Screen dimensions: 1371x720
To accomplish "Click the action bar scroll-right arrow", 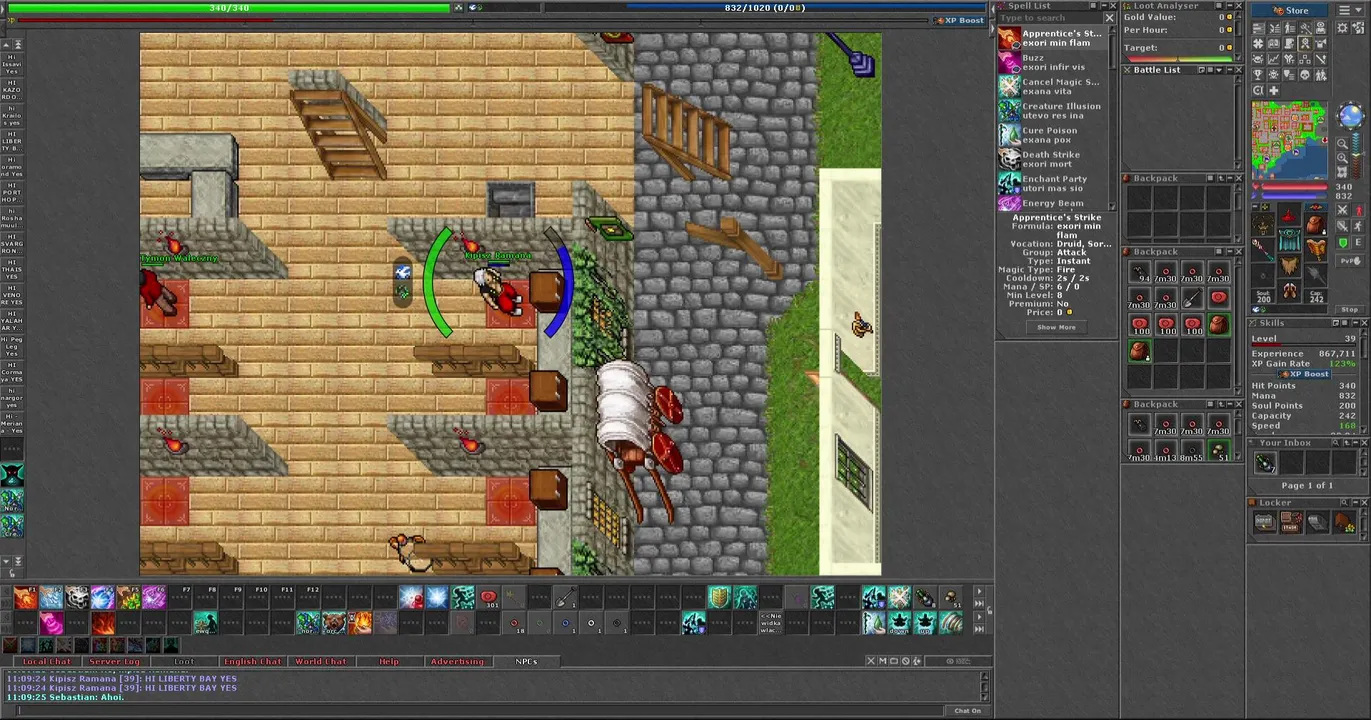I will click(x=979, y=591).
